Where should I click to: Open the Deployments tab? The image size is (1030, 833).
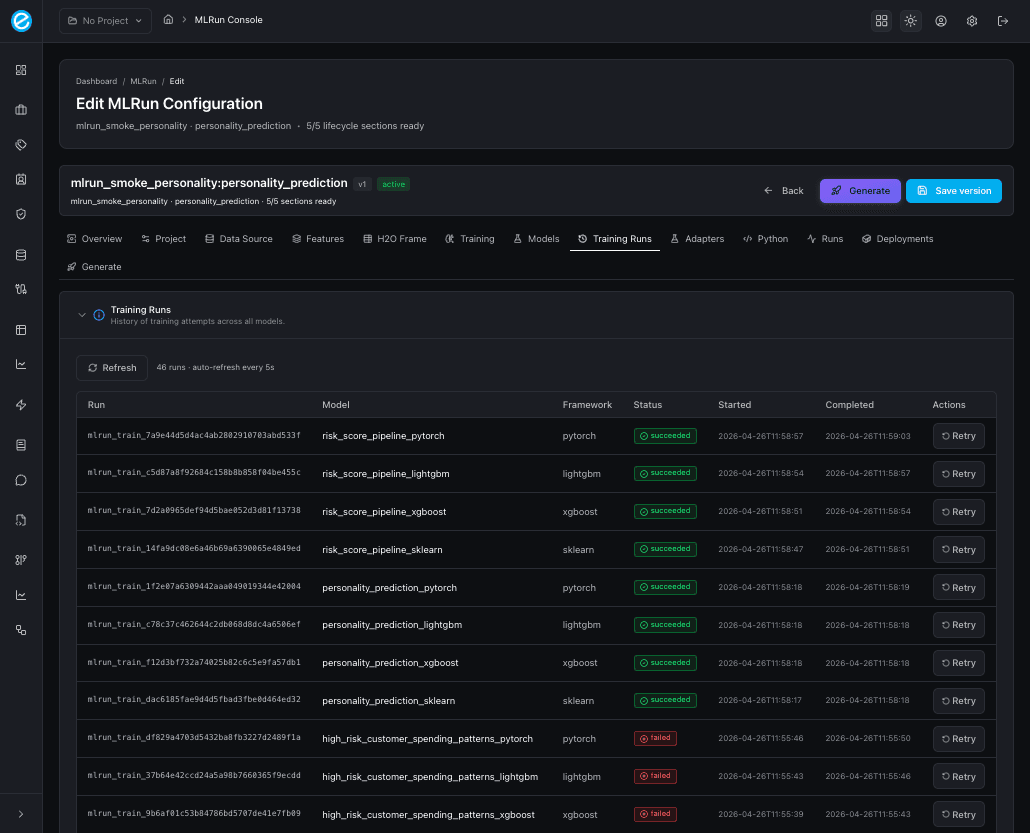(897, 238)
